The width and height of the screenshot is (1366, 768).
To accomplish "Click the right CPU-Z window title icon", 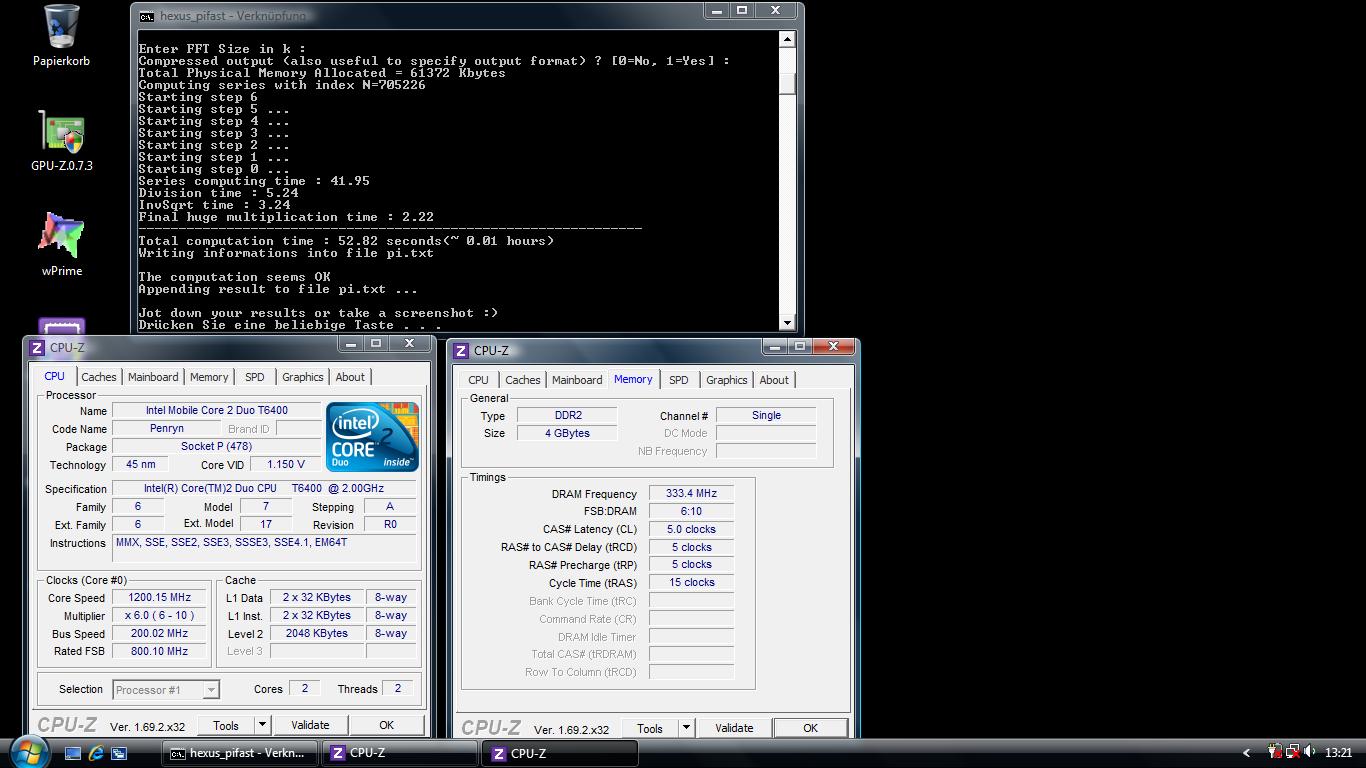I will (x=461, y=351).
